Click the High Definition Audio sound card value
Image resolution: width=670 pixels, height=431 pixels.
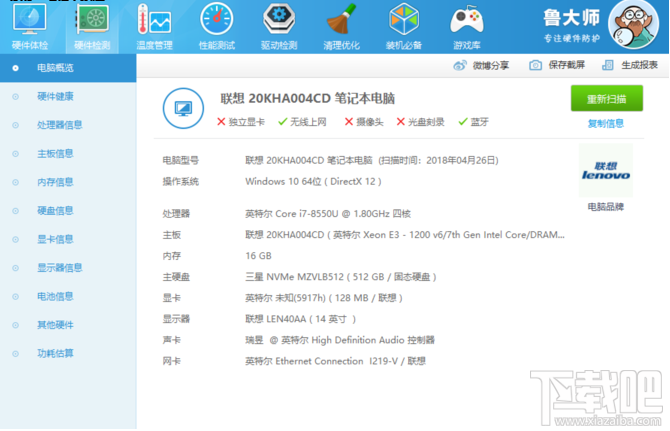(340, 340)
